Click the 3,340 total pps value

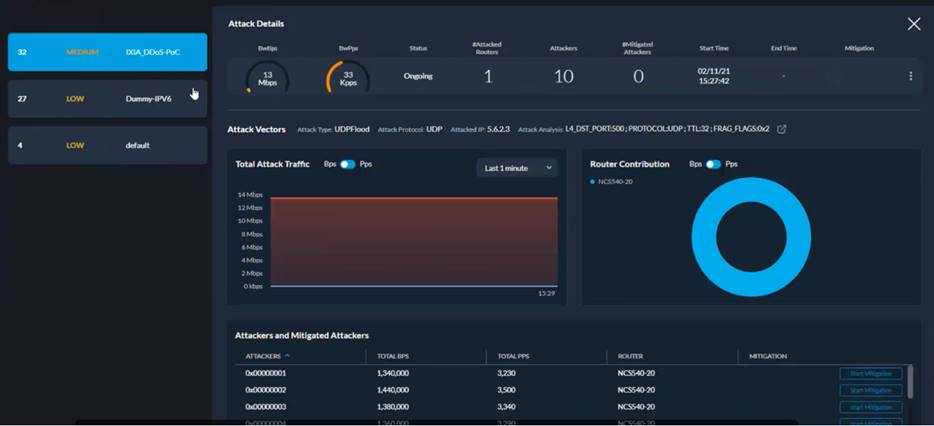(506, 407)
